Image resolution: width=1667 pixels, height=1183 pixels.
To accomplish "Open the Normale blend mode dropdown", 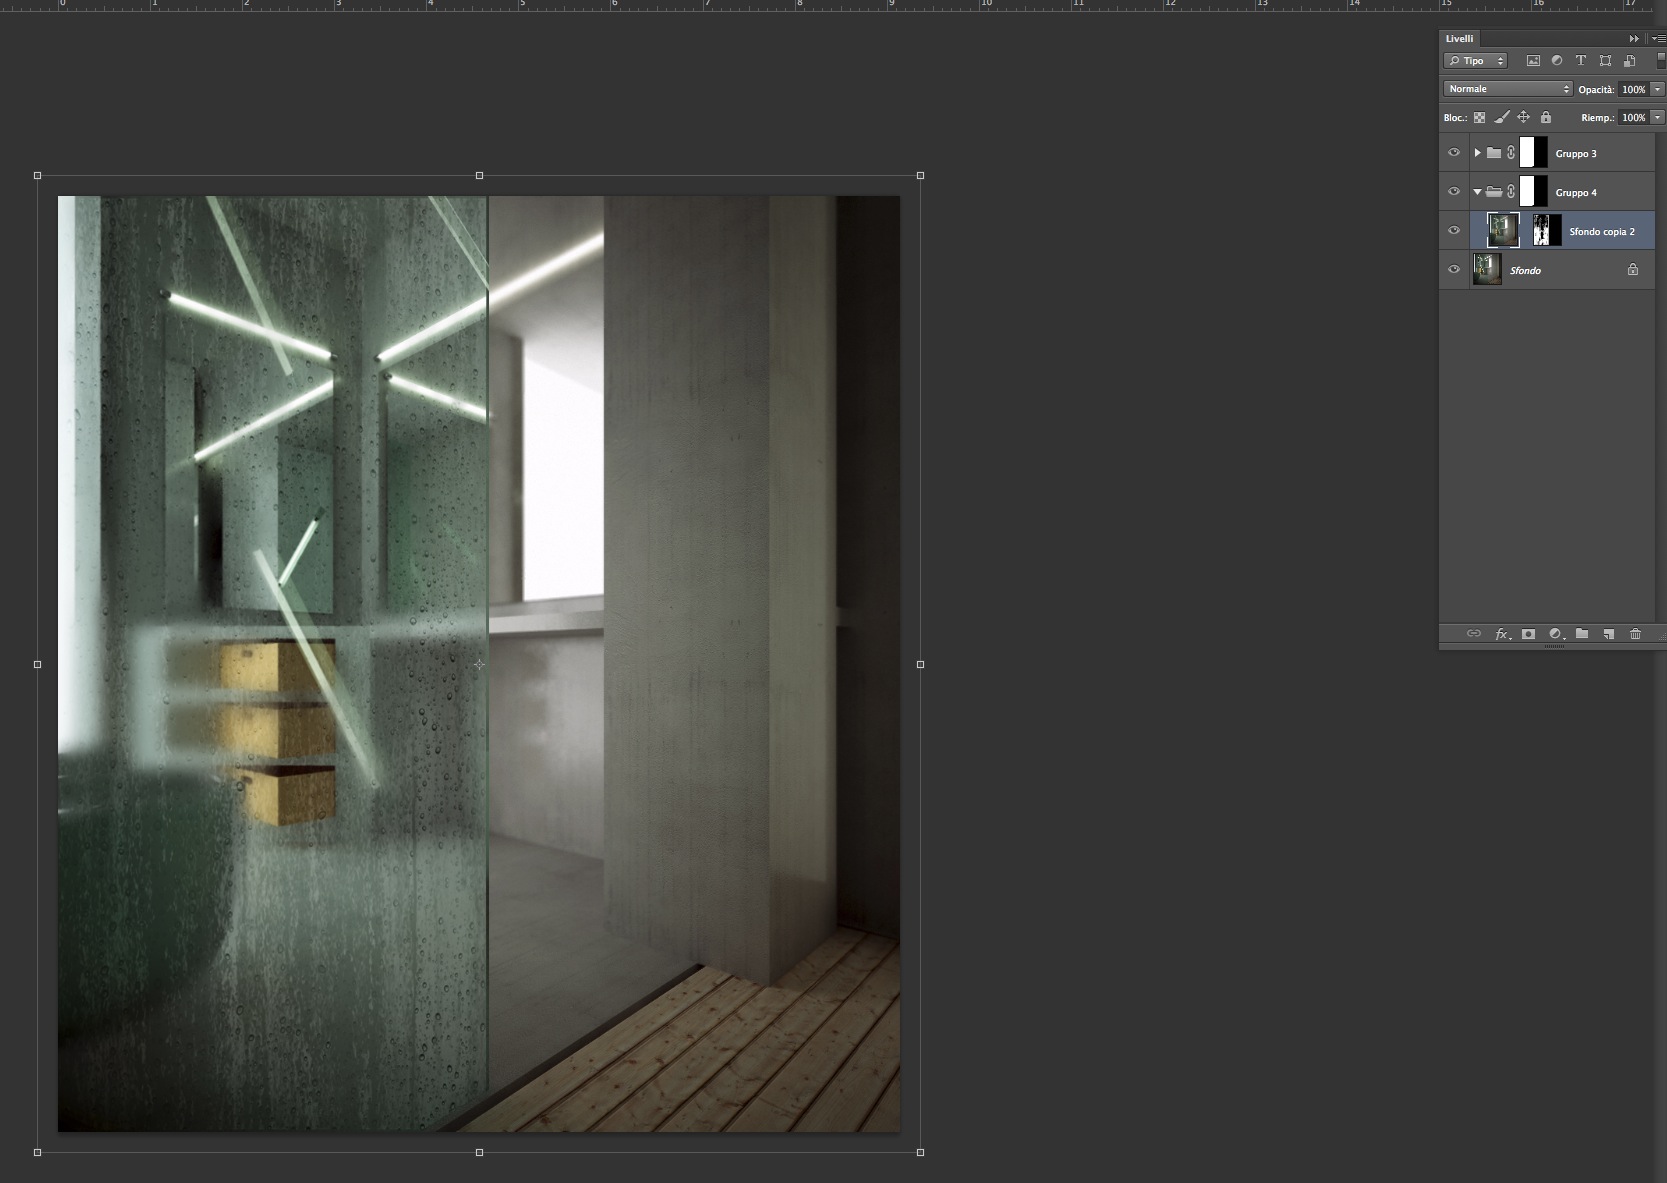I will coord(1508,89).
